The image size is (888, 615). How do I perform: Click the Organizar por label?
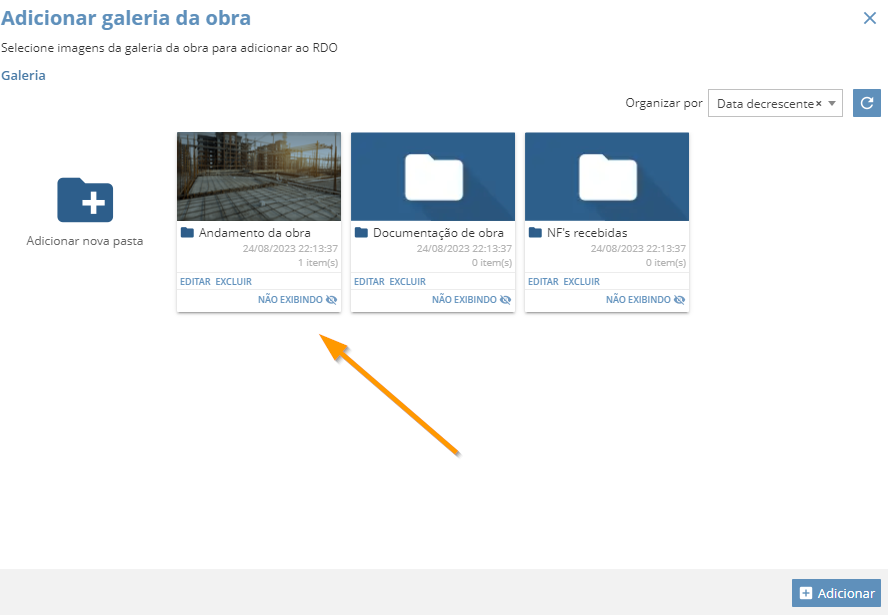pos(664,103)
